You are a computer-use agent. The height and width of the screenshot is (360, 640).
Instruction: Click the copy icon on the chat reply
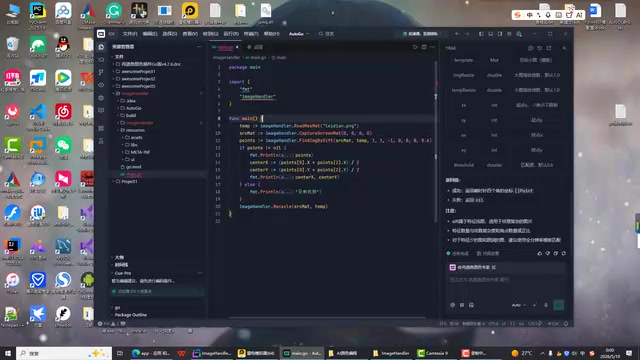[556, 253]
